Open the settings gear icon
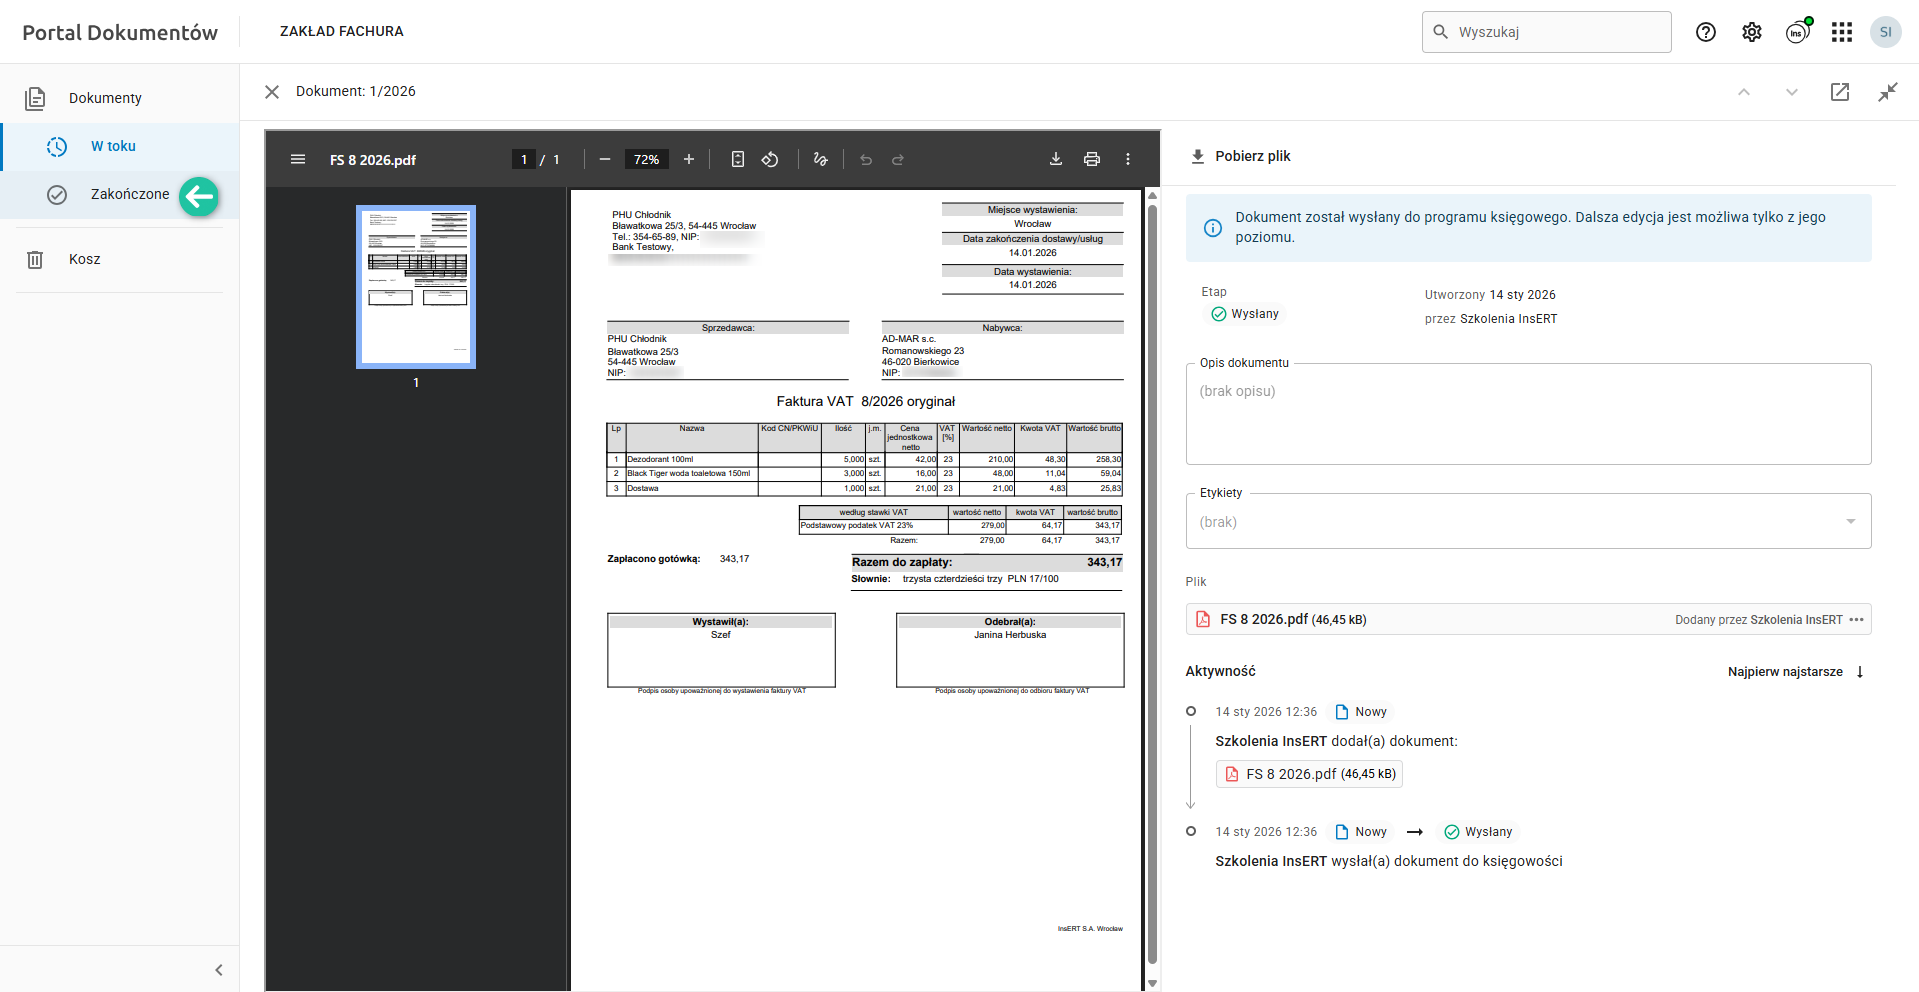 pos(1752,32)
